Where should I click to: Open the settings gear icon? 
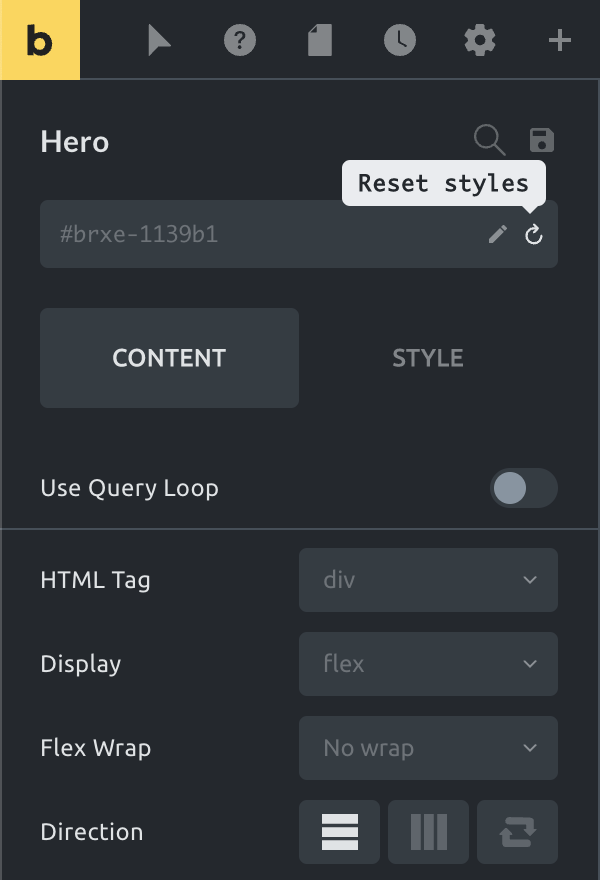point(480,40)
